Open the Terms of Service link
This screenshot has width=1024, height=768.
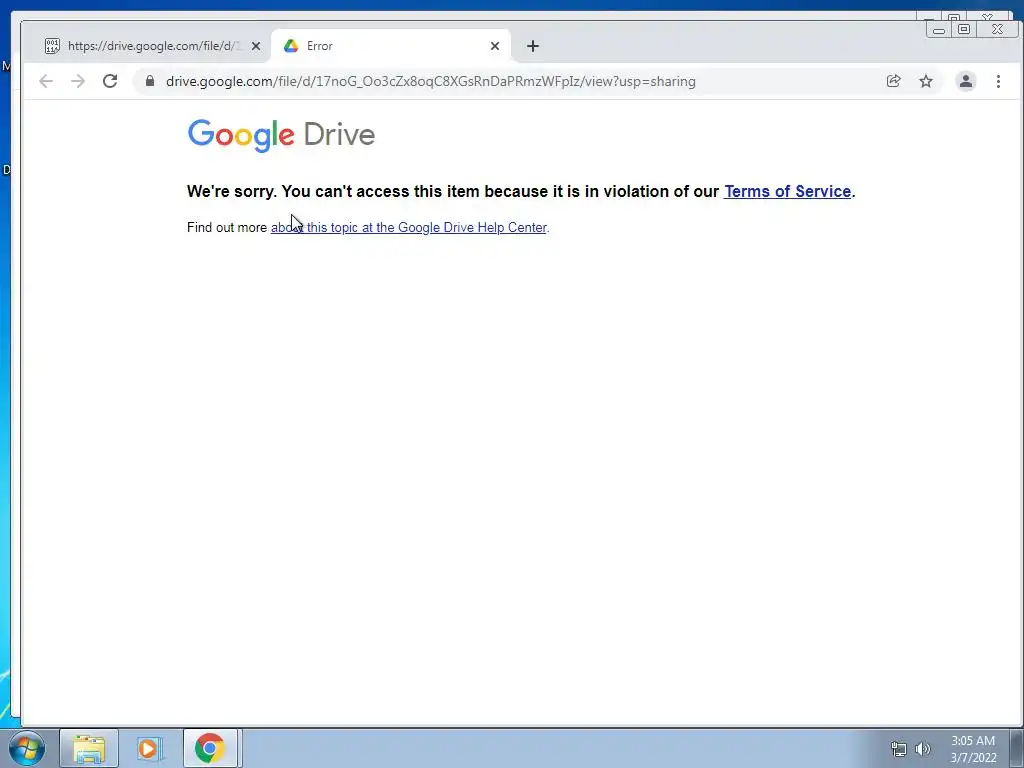click(x=788, y=191)
